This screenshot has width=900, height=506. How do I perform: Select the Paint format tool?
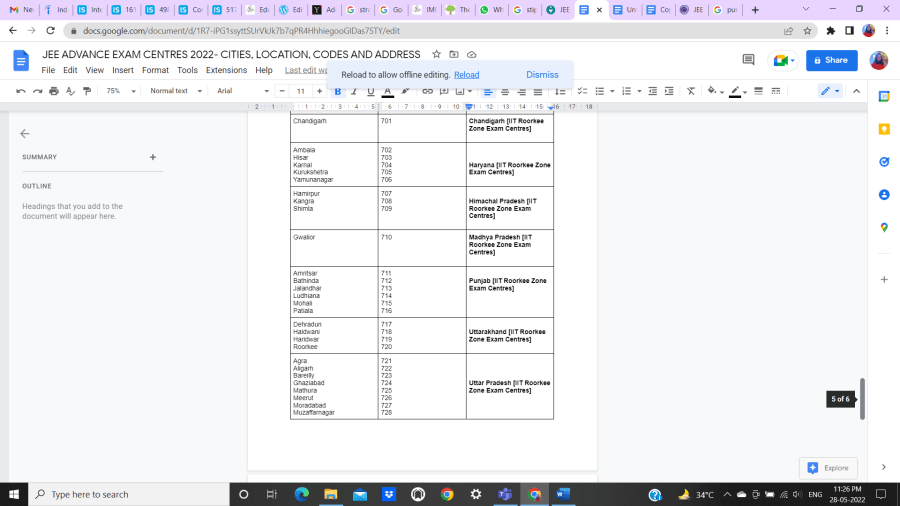[87, 91]
